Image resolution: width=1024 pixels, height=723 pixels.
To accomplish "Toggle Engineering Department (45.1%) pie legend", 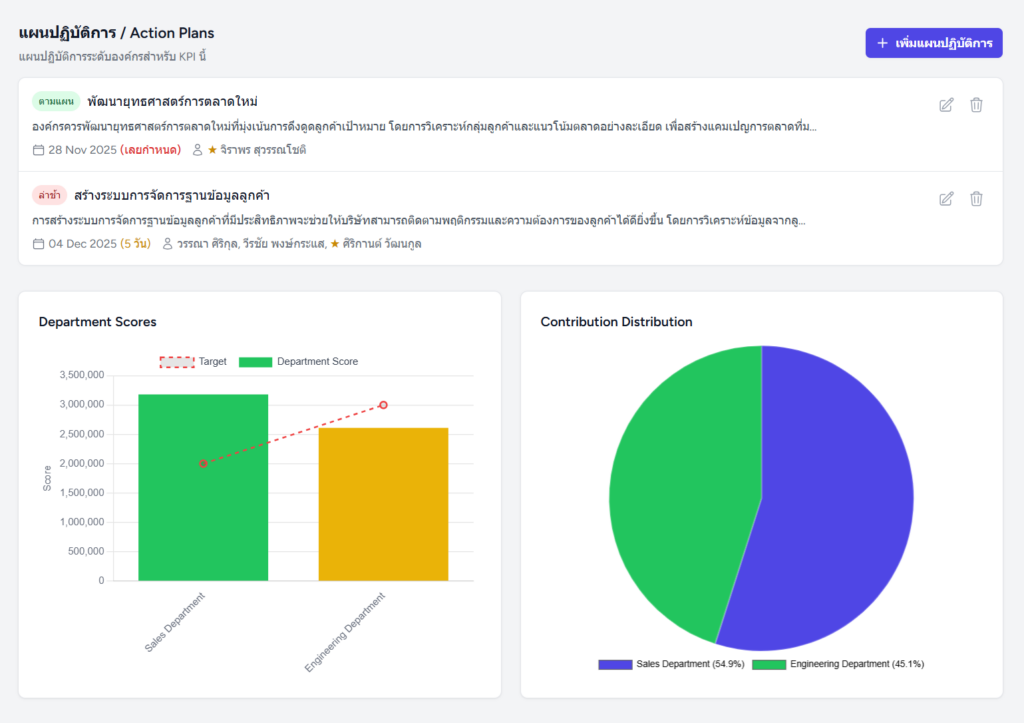I will click(838, 664).
